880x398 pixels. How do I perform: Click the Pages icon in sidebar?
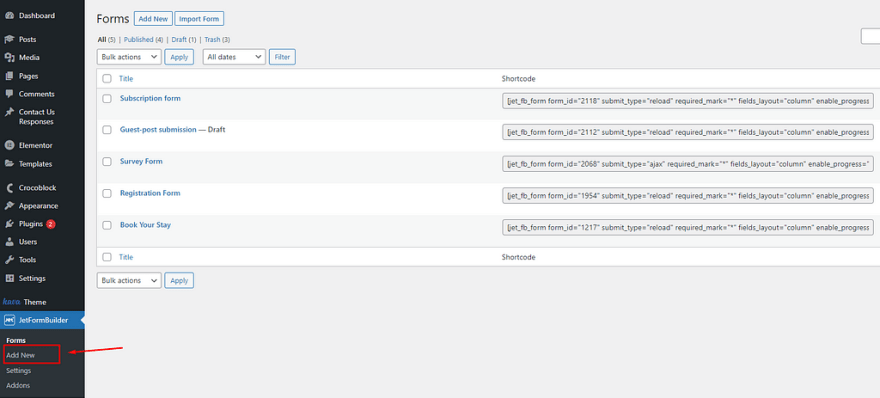9,76
